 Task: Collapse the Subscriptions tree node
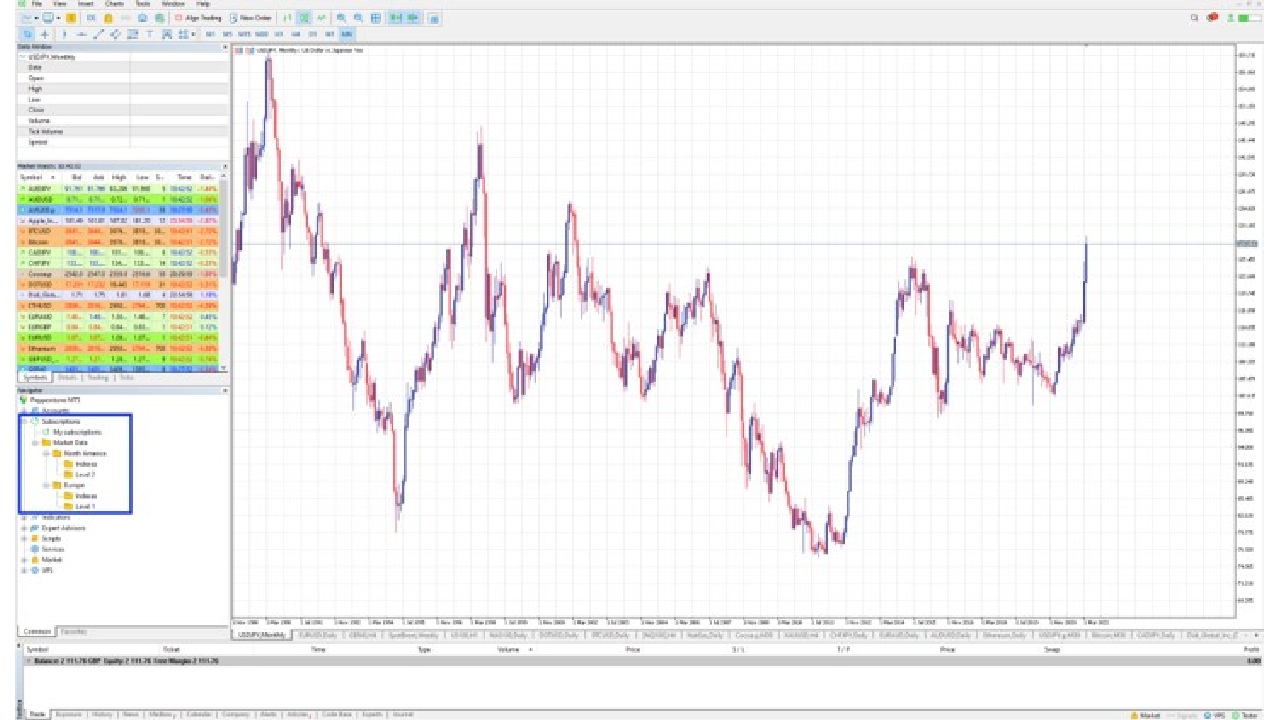coord(23,422)
